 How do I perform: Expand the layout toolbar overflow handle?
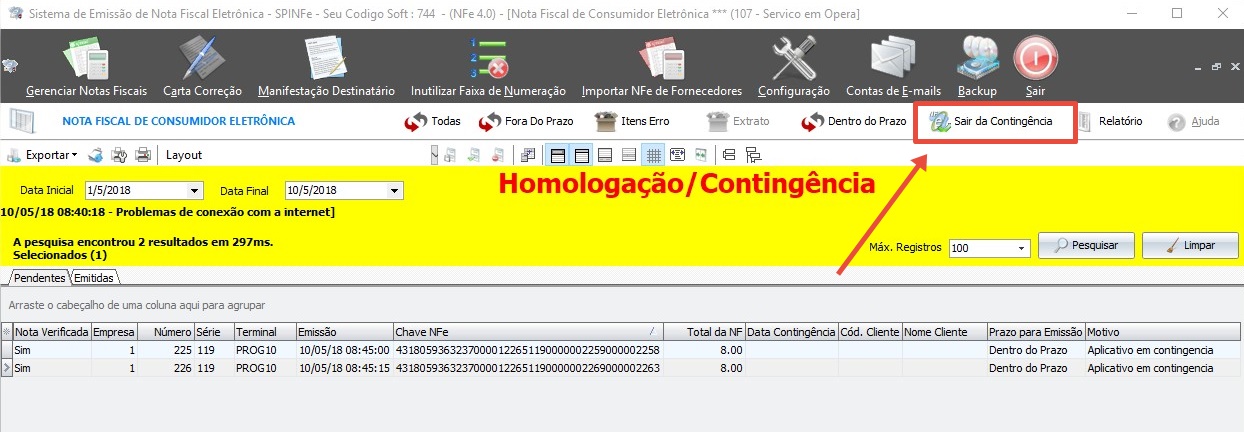[434, 155]
